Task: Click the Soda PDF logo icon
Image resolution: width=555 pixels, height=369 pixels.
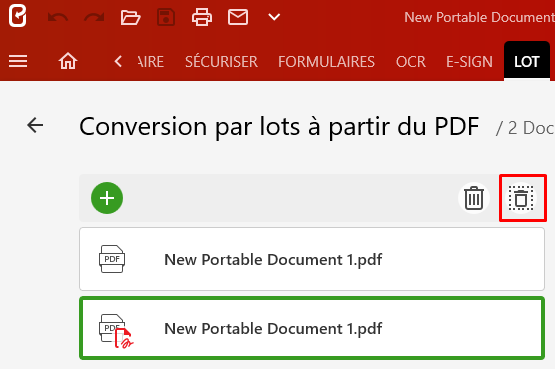Action: point(17,16)
